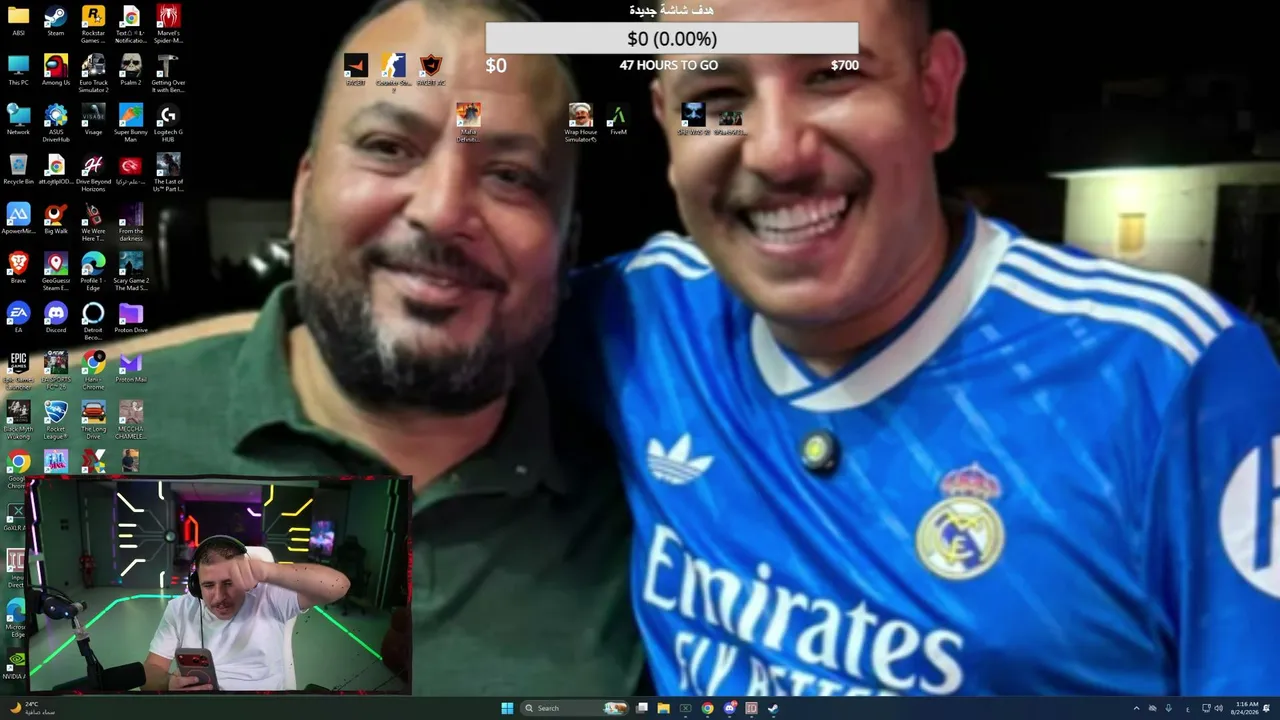
Task: Open the ApowerMirror desktop shortcut
Action: [x=18, y=219]
